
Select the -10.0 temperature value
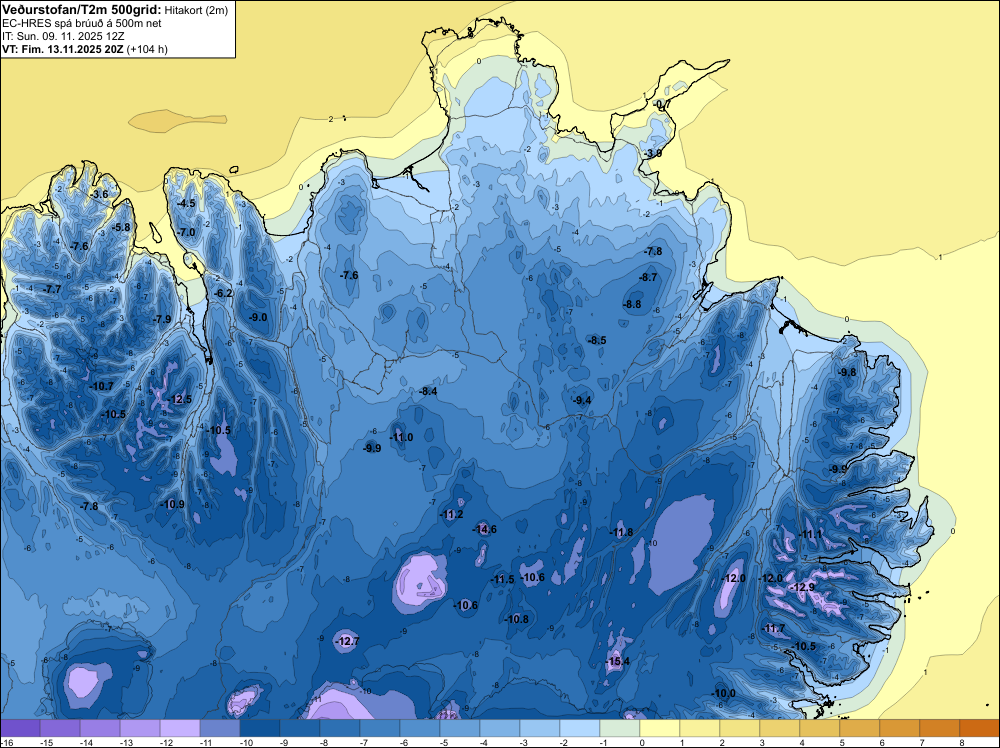[723, 694]
